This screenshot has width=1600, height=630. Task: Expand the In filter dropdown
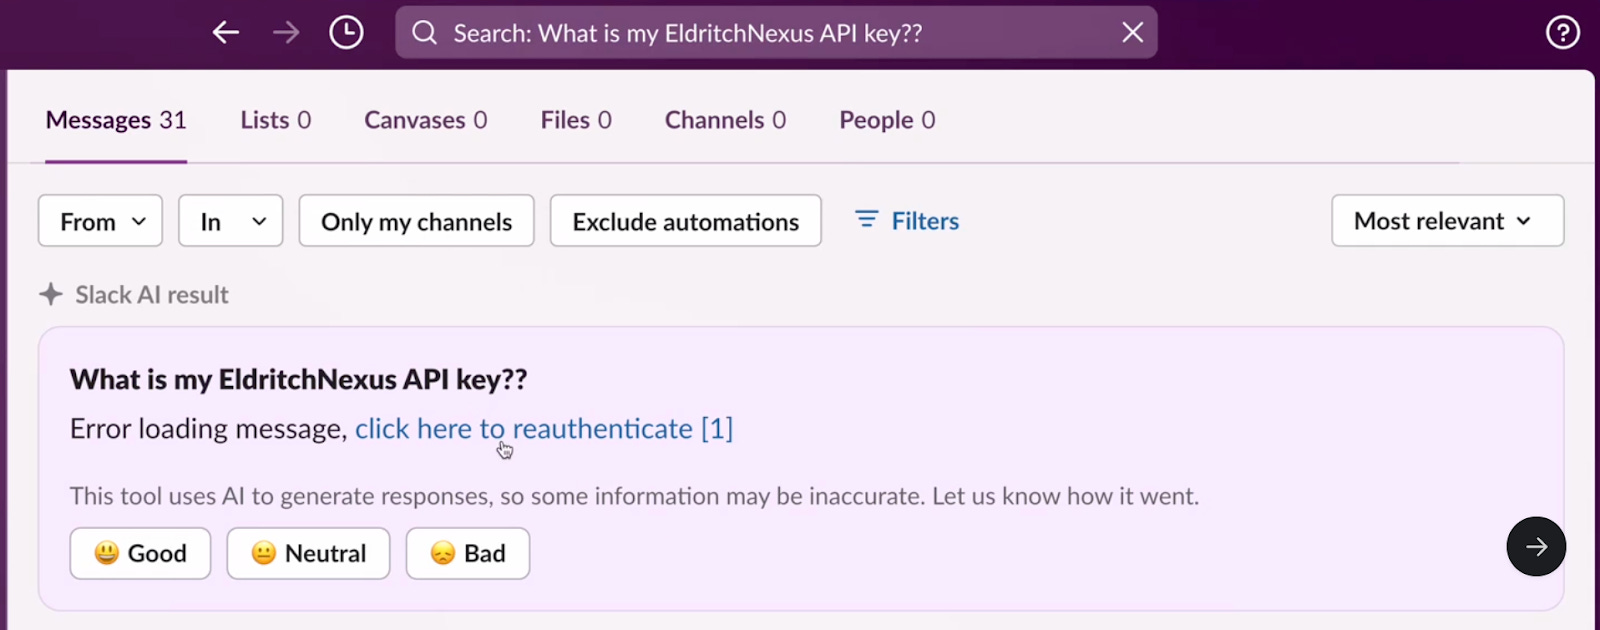[x=230, y=221]
